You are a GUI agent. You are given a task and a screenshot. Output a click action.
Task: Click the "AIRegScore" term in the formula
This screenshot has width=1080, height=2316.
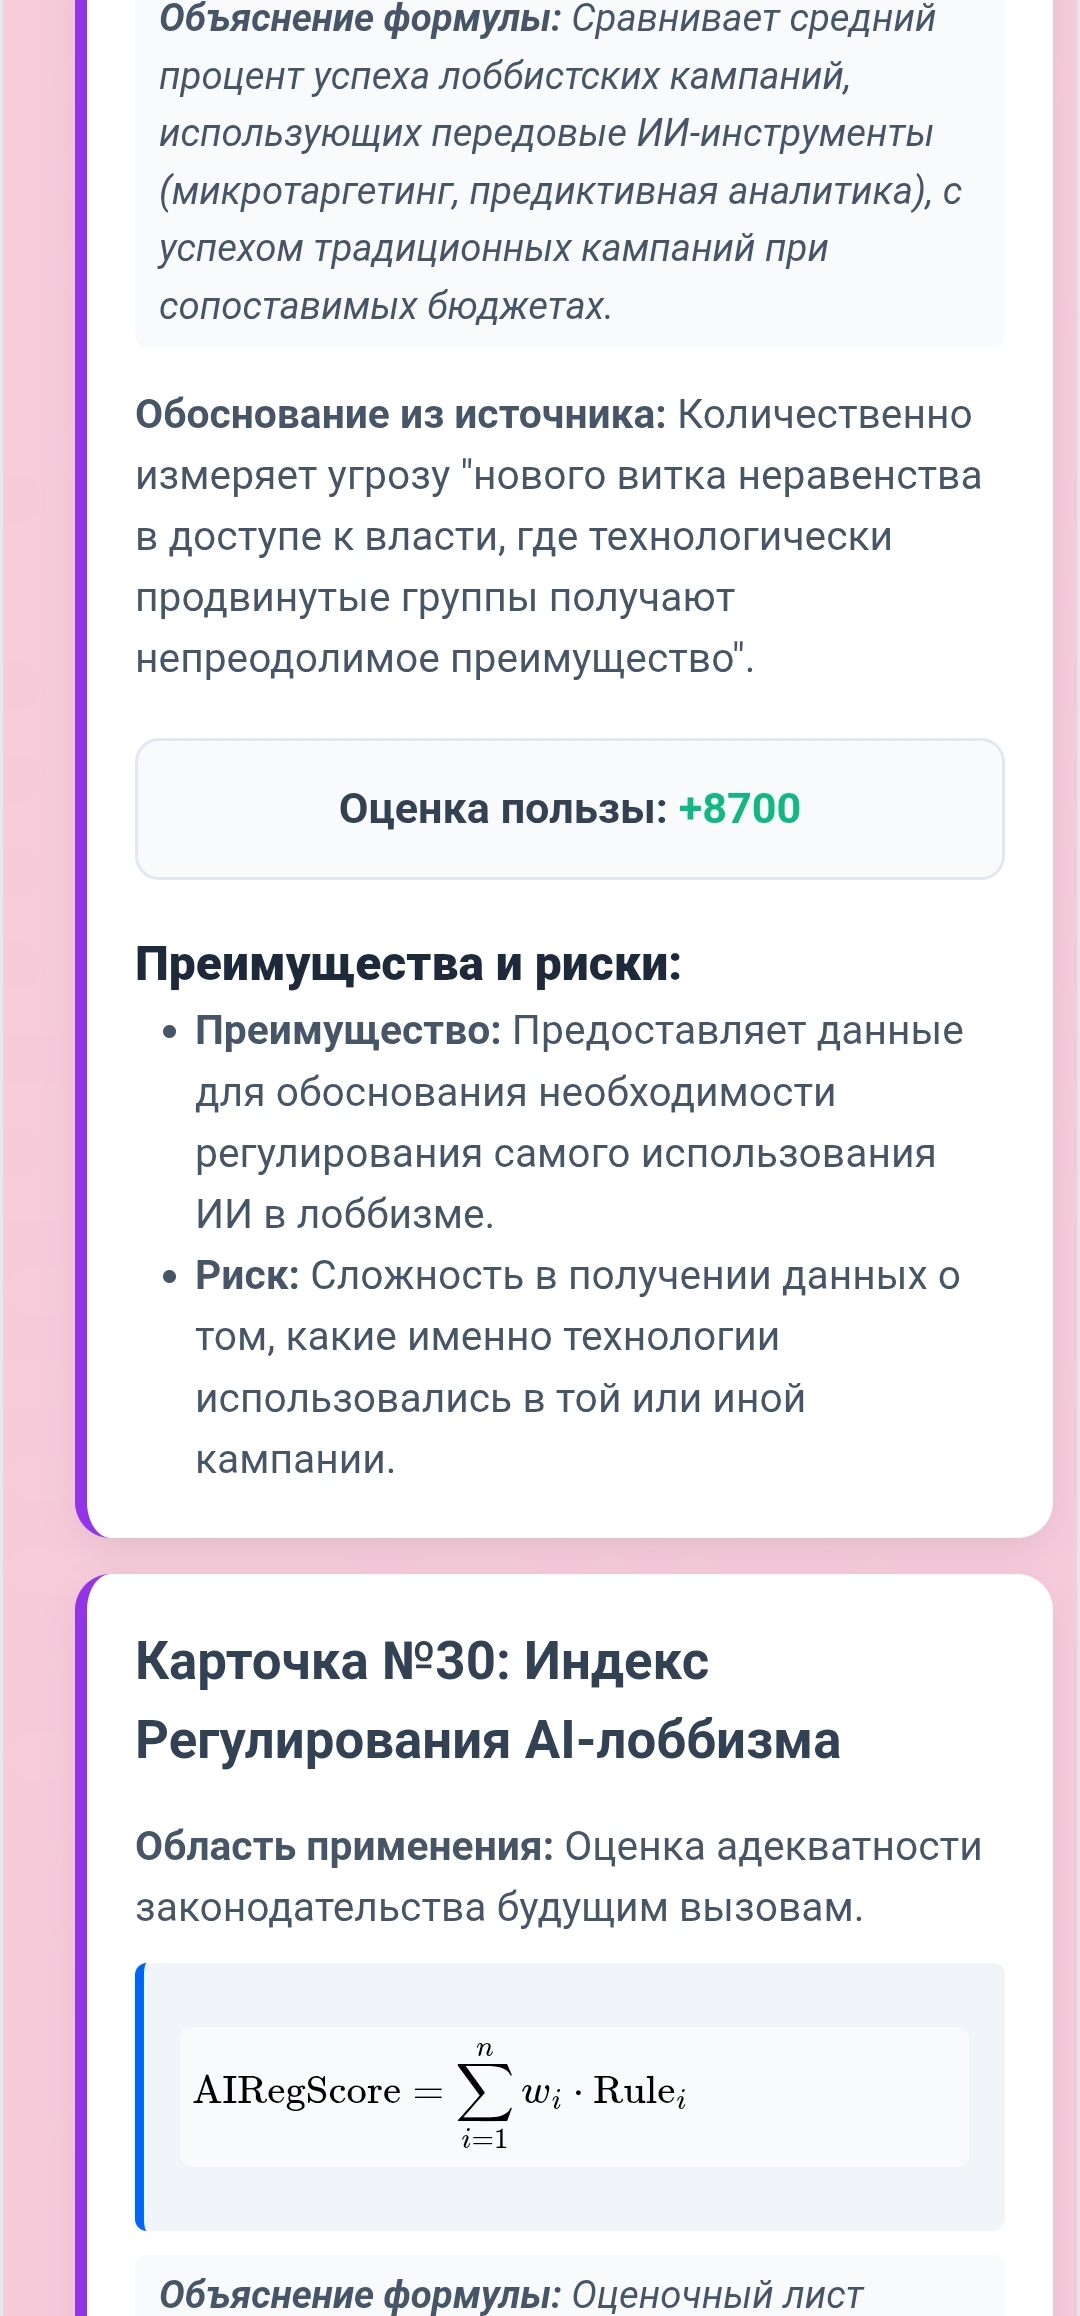pos(297,2092)
